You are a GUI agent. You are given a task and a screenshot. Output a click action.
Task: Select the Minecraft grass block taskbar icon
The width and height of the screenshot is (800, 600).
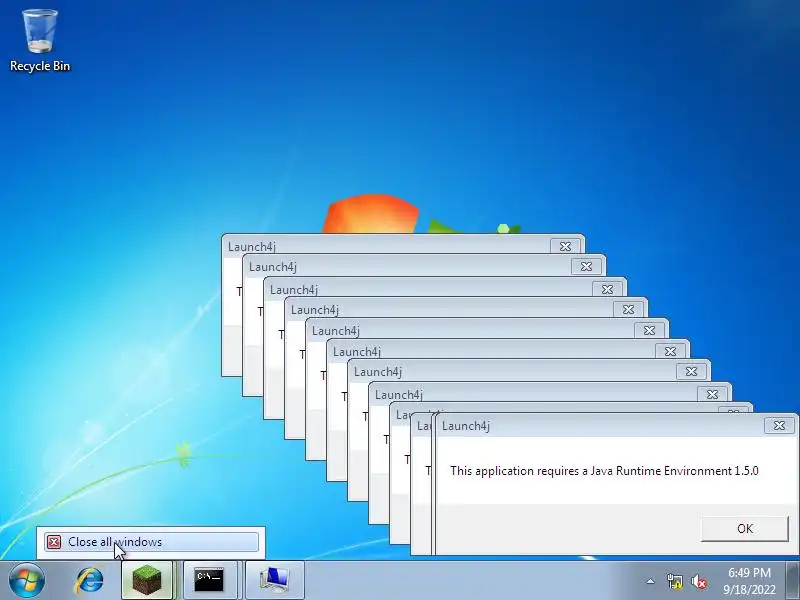pos(147,580)
